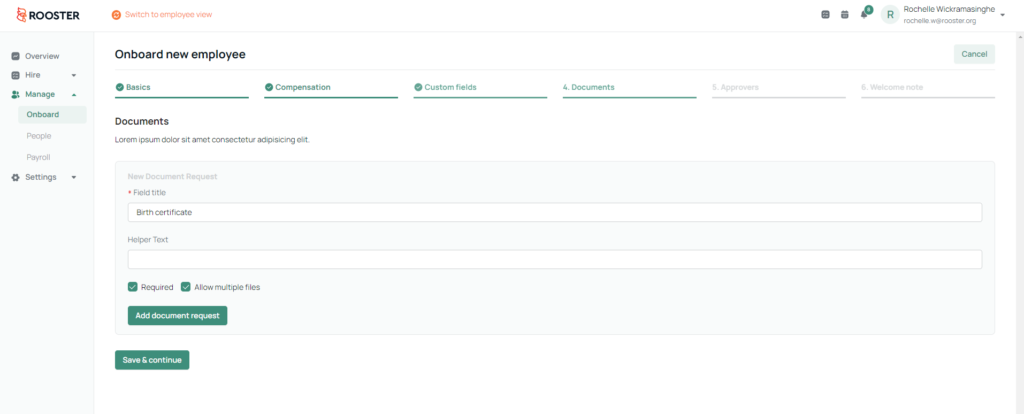The height and width of the screenshot is (414, 1024).
Task: Expand the Settings menu arrow
Action: [x=74, y=177]
